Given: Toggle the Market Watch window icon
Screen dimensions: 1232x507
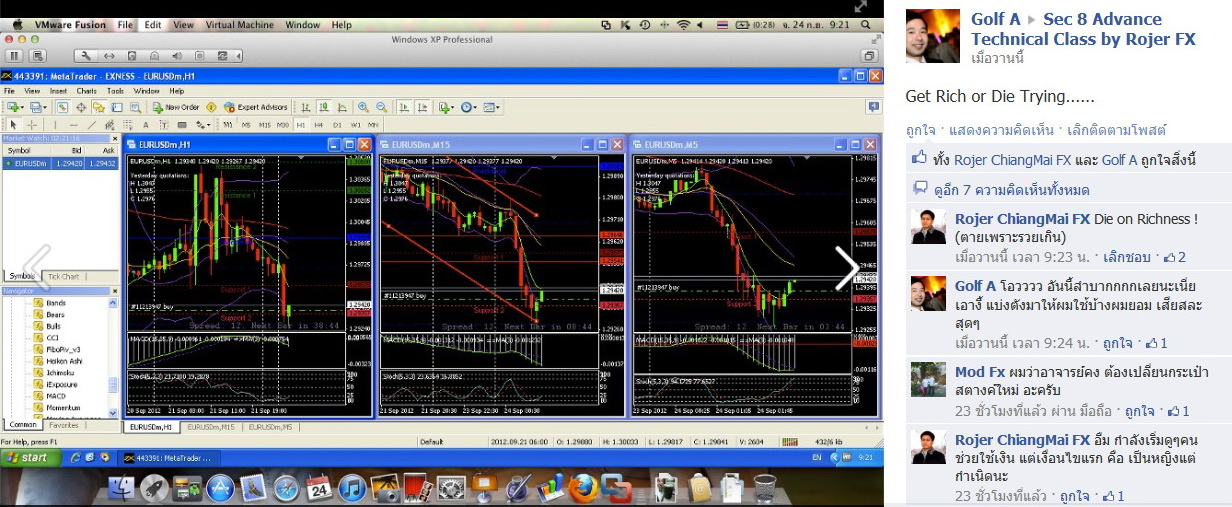Looking at the screenshot, I should click(x=62, y=107).
